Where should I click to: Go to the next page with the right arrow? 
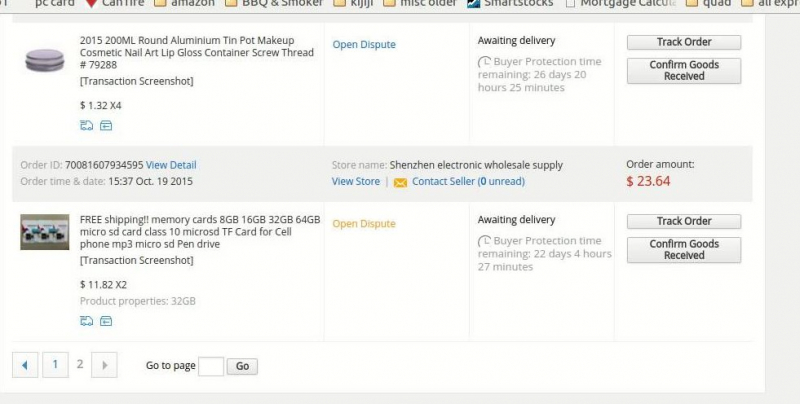point(105,365)
